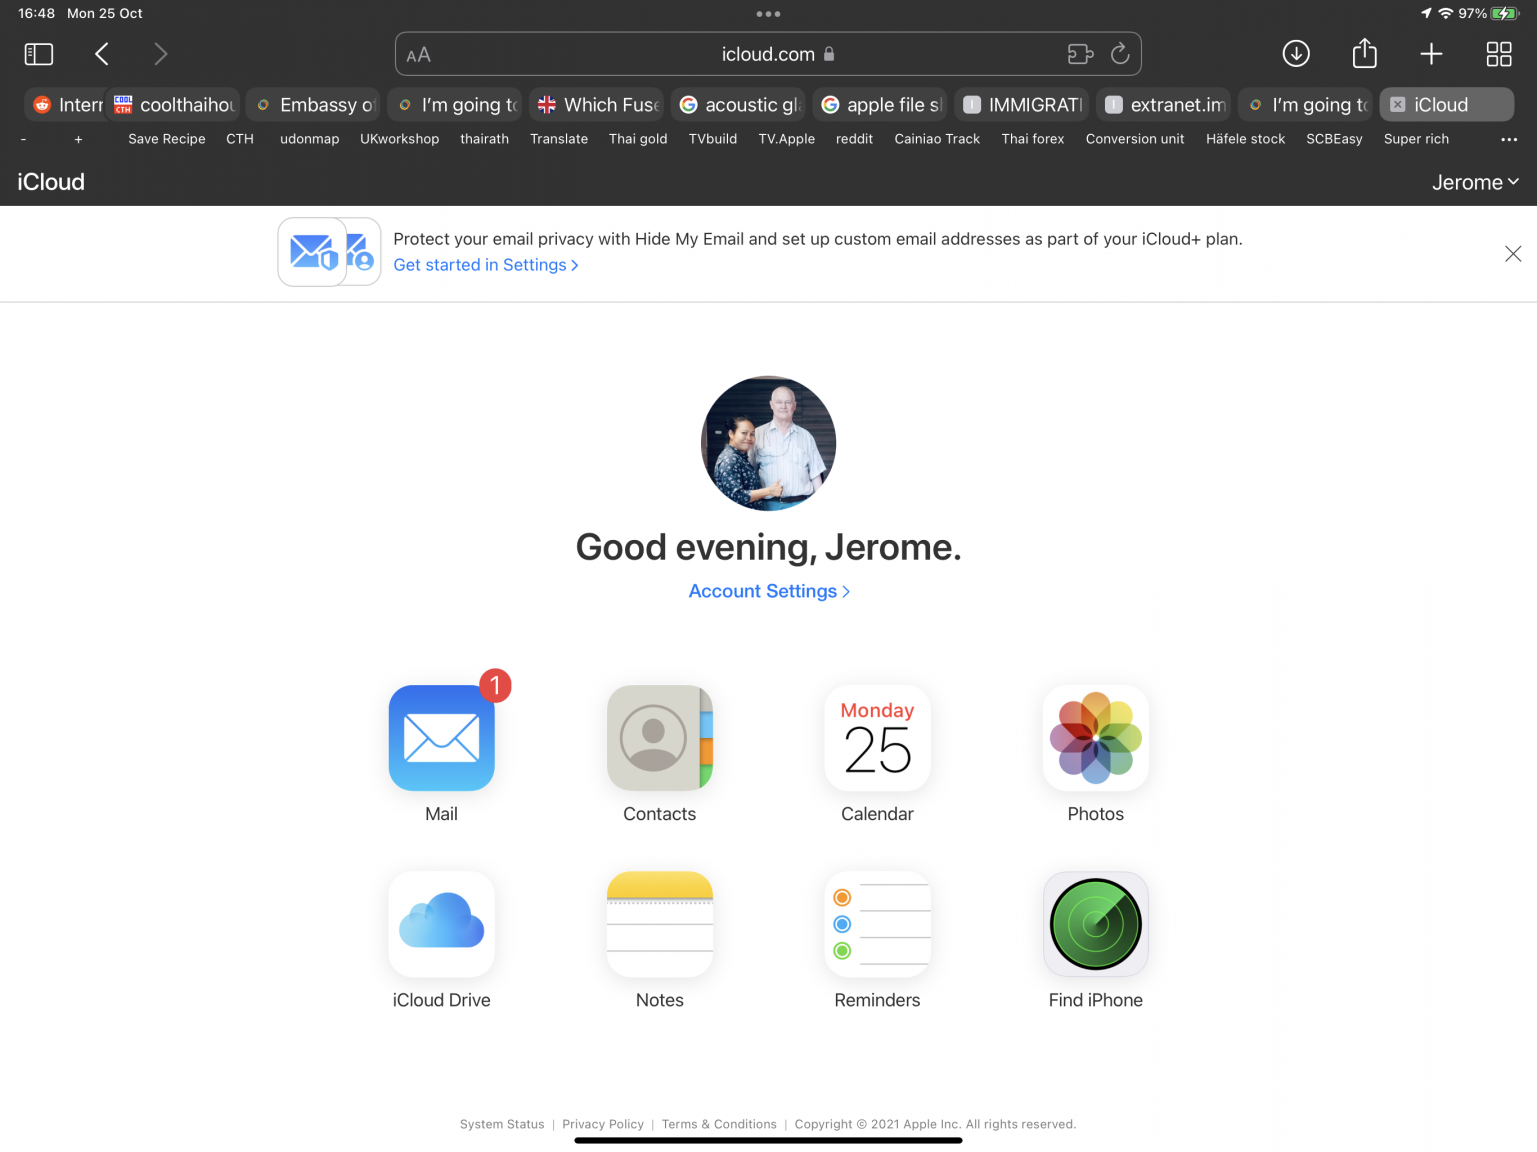This screenshot has height=1152, width=1537.
Task: Show more bookmarks via ellipsis
Action: [1509, 139]
